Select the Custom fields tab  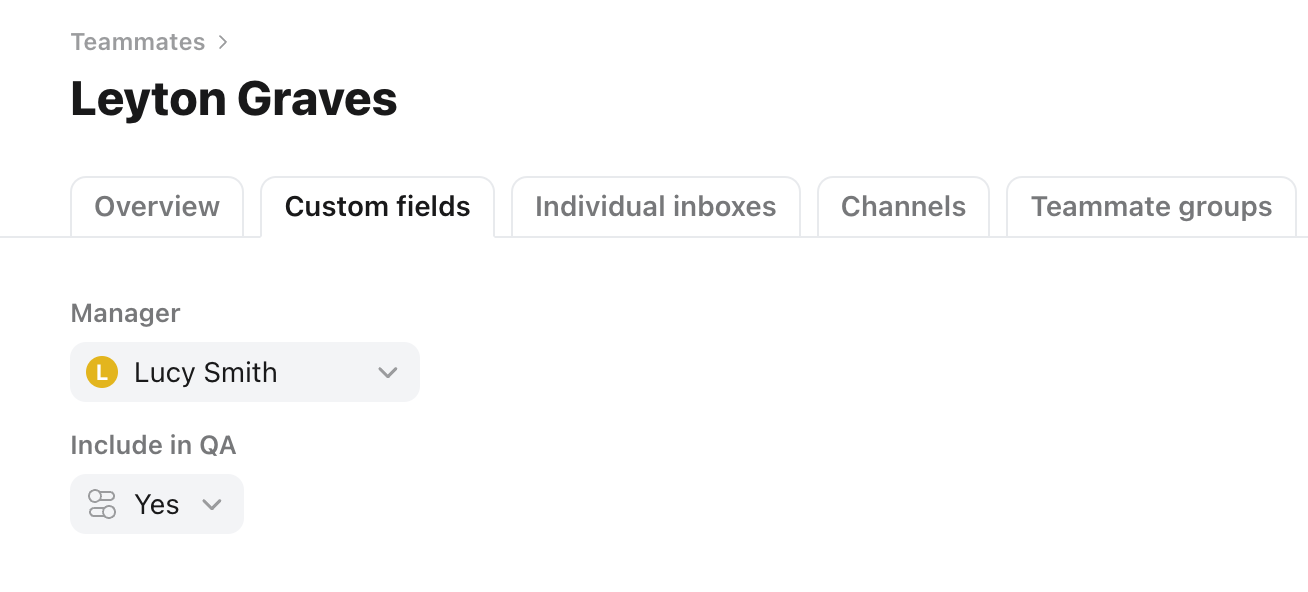377,207
